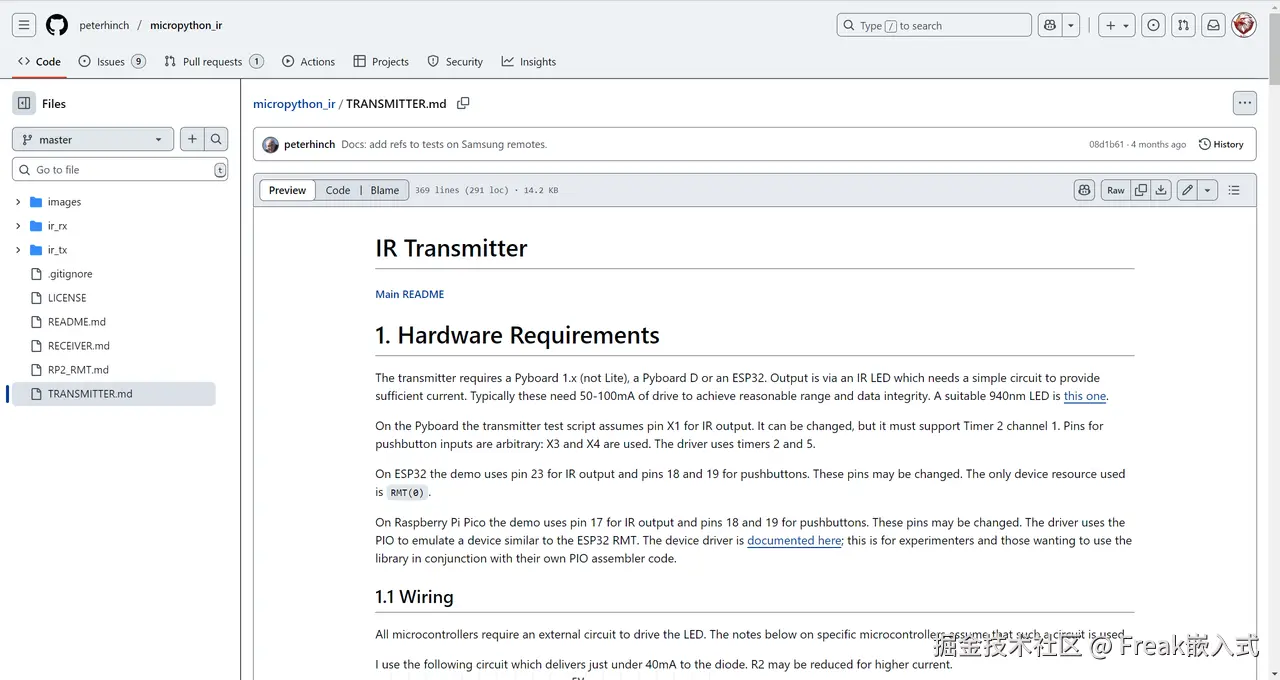The height and width of the screenshot is (680, 1280).
Task: Expand the images folder chevron
Action: pos(18,202)
